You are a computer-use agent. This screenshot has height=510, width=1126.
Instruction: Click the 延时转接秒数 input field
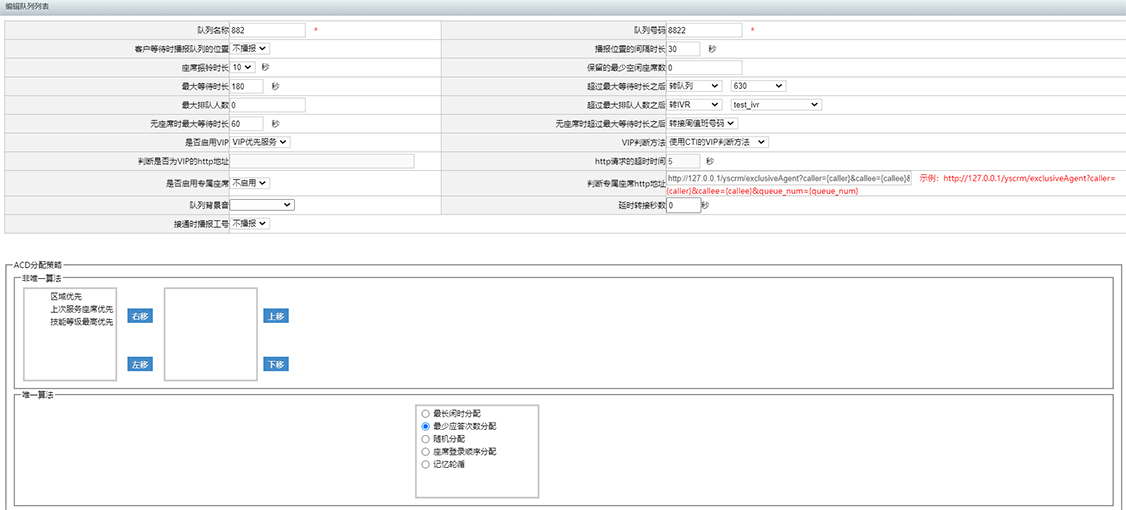pos(683,205)
